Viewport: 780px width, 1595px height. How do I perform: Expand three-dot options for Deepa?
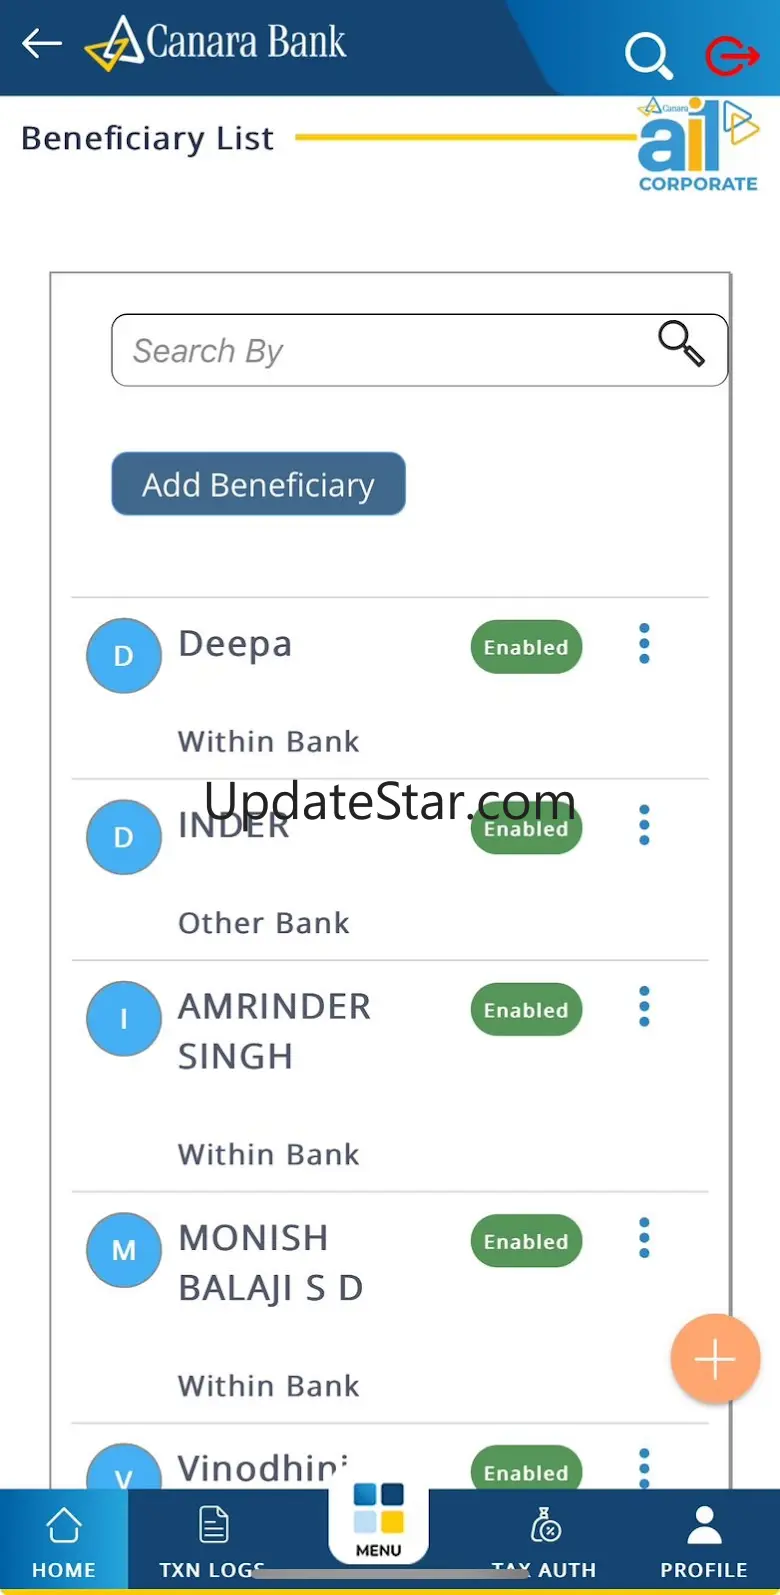coord(644,644)
